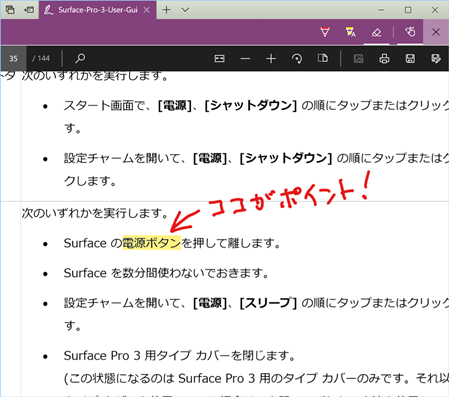The image size is (449, 397).
Task: Switch the page view layout
Action: [x=323, y=59]
